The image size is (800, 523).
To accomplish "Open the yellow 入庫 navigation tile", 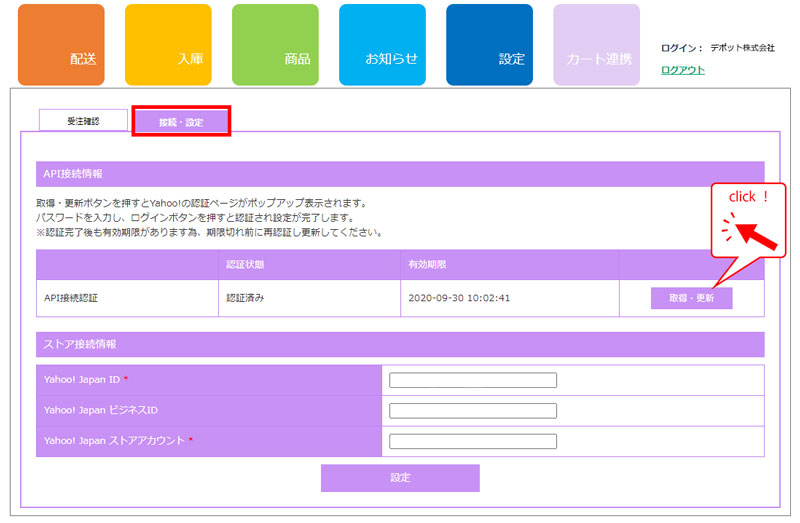I will click(x=168, y=45).
